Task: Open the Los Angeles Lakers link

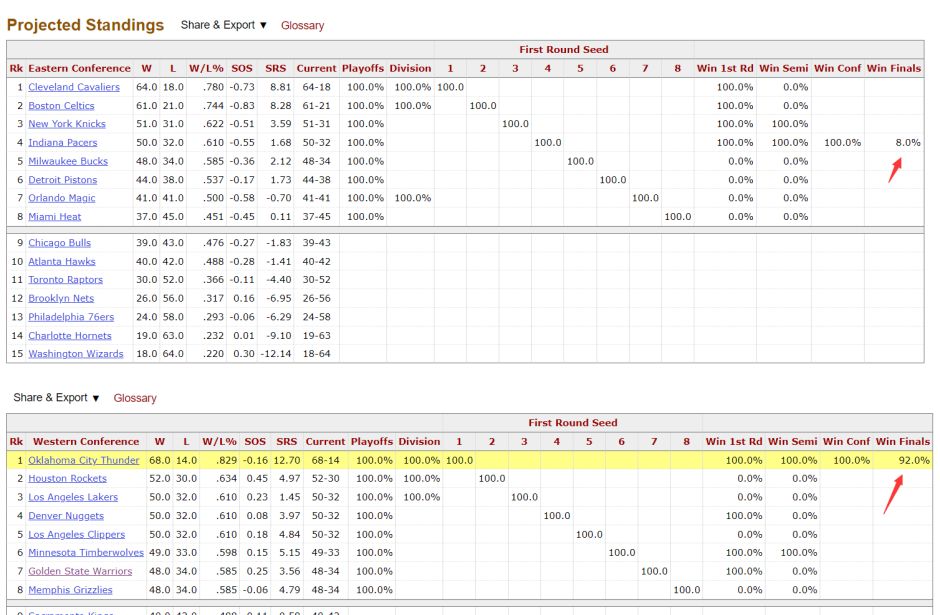Action: 72,497
